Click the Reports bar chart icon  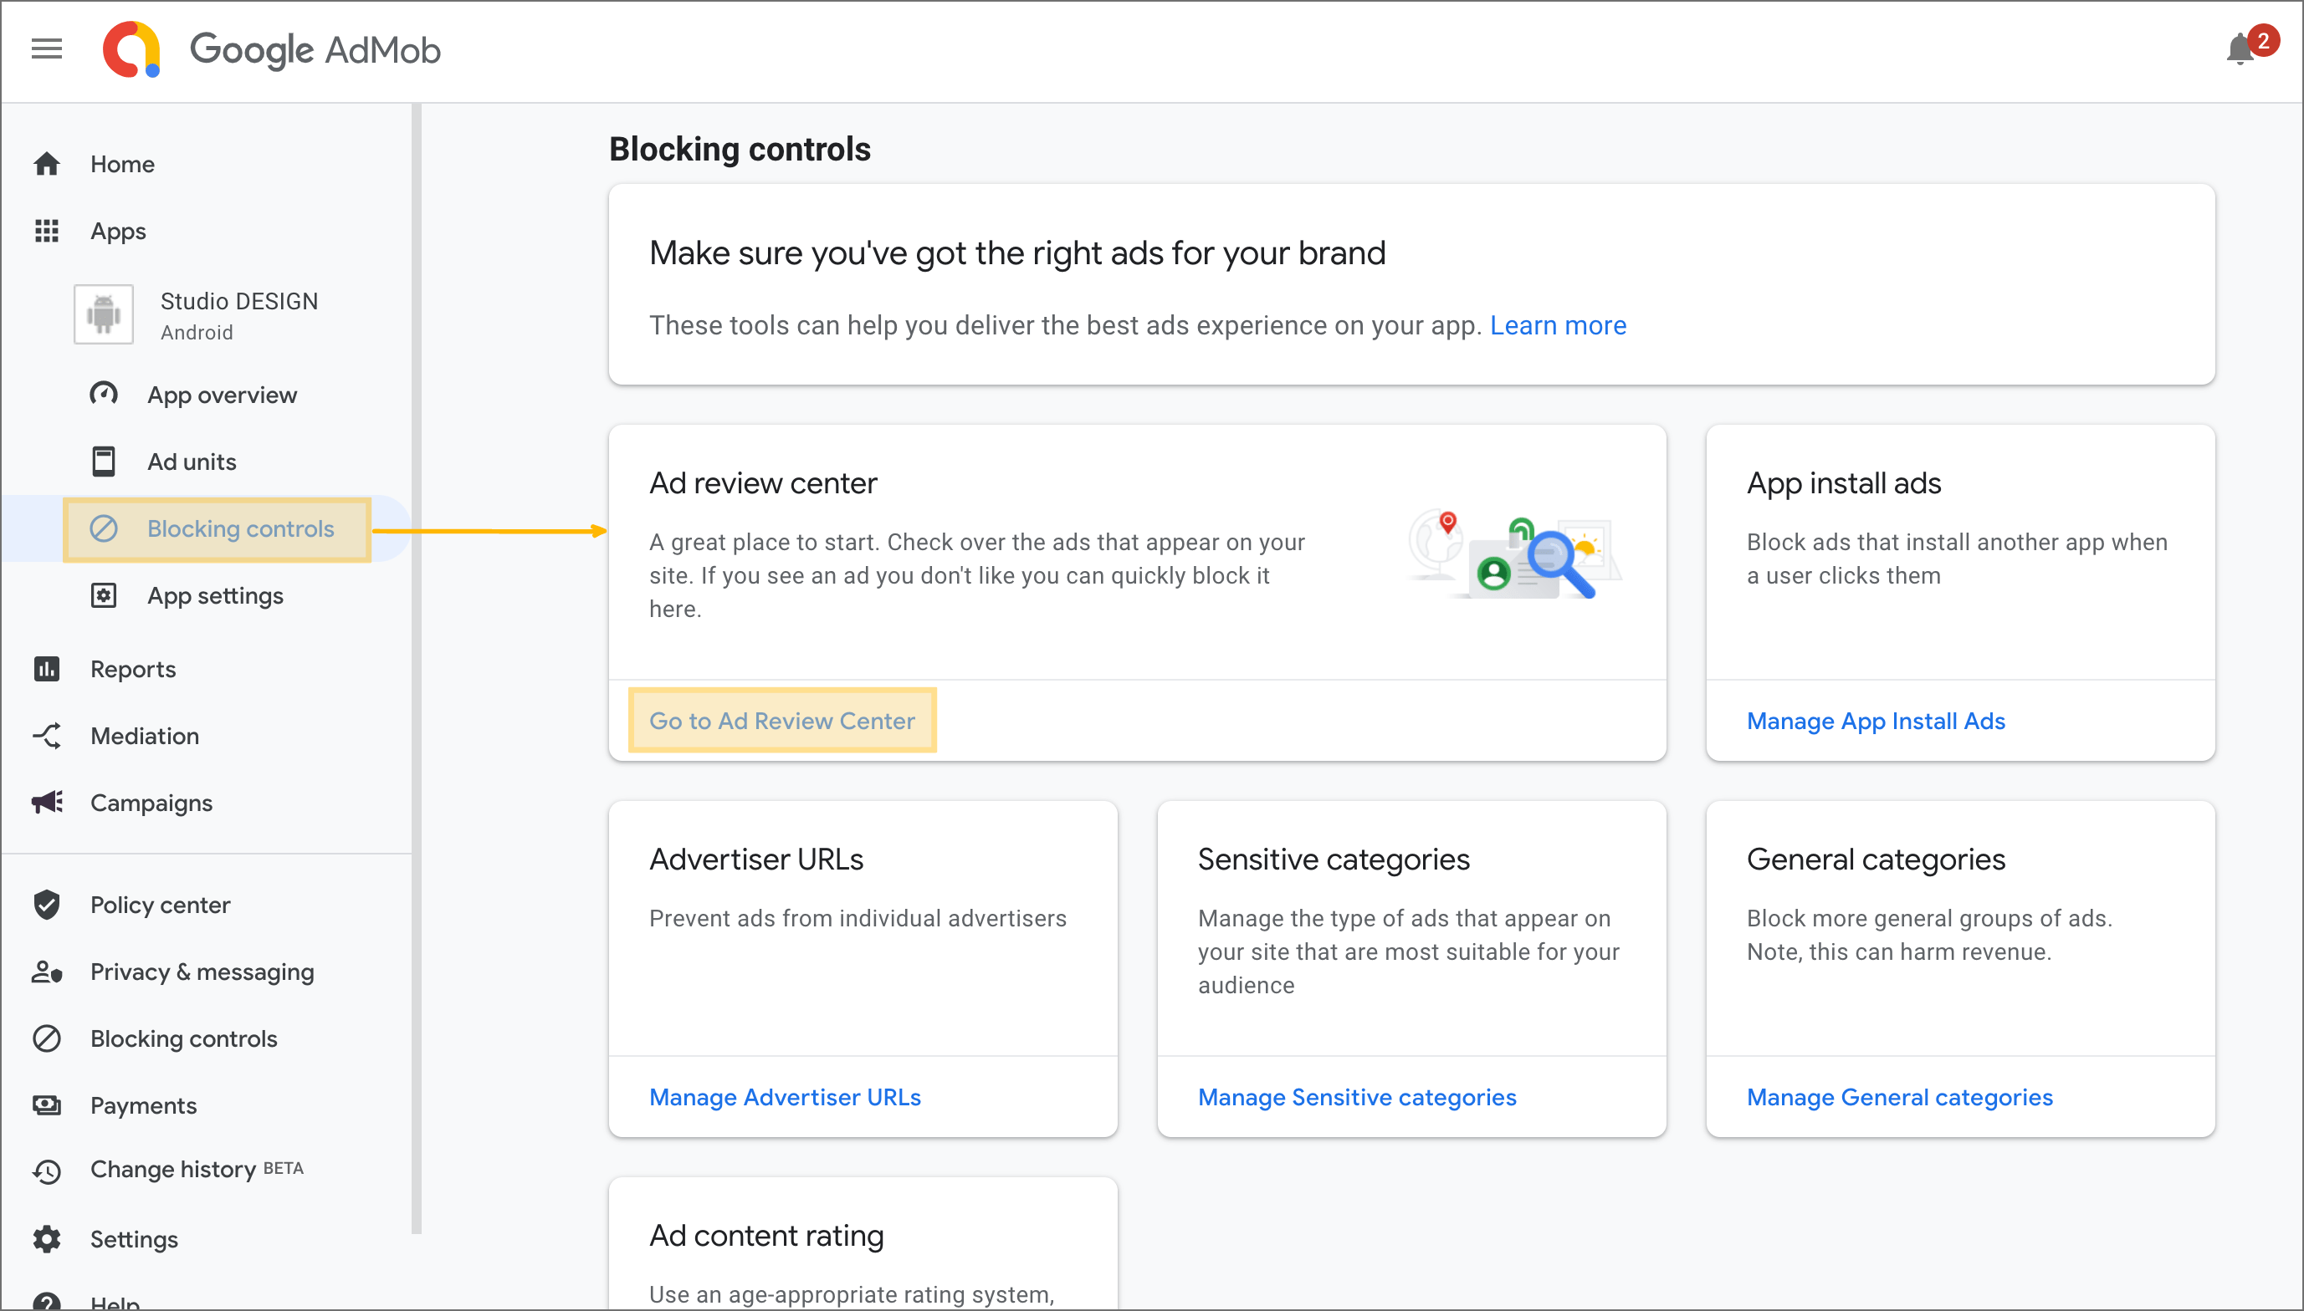click(47, 669)
